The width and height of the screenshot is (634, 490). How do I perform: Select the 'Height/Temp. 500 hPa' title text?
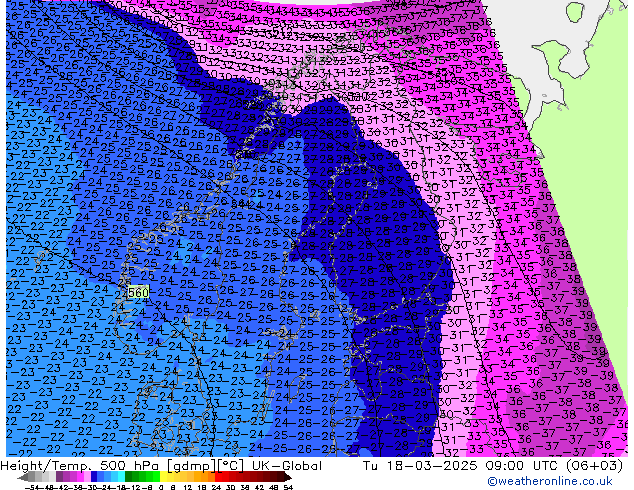click(82, 466)
